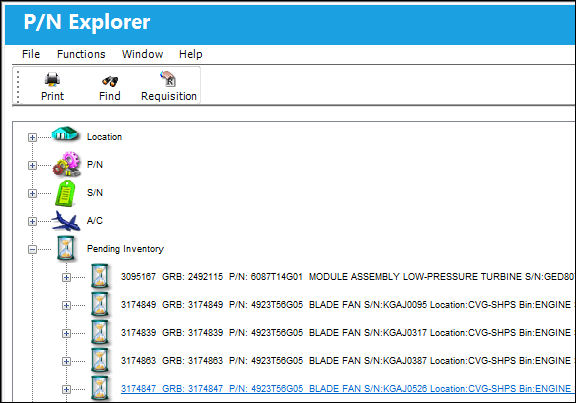Select BLADE FAN row S/N KGAJ0317
Image resolution: width=576 pixels, height=403 pixels.
[x=348, y=332]
